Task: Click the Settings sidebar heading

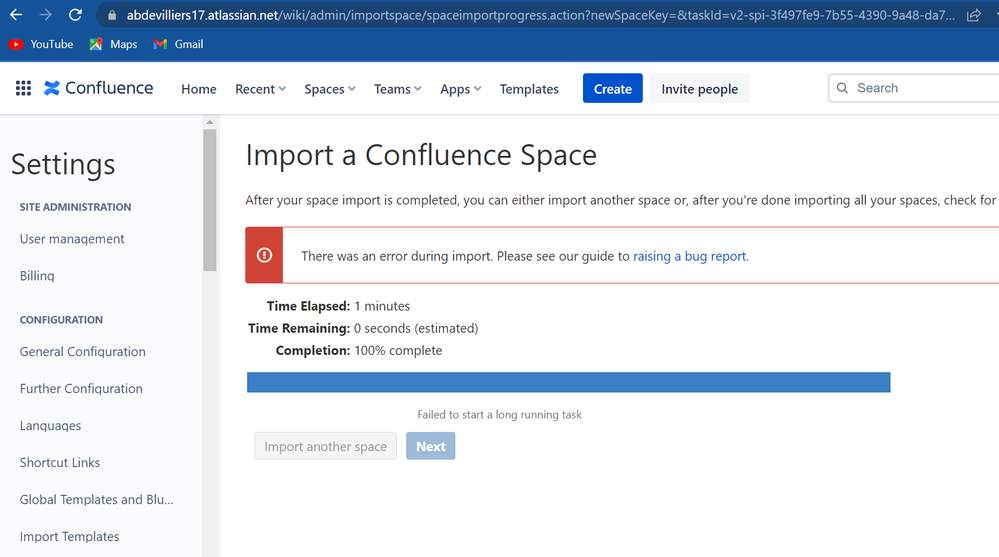Action: (x=63, y=164)
